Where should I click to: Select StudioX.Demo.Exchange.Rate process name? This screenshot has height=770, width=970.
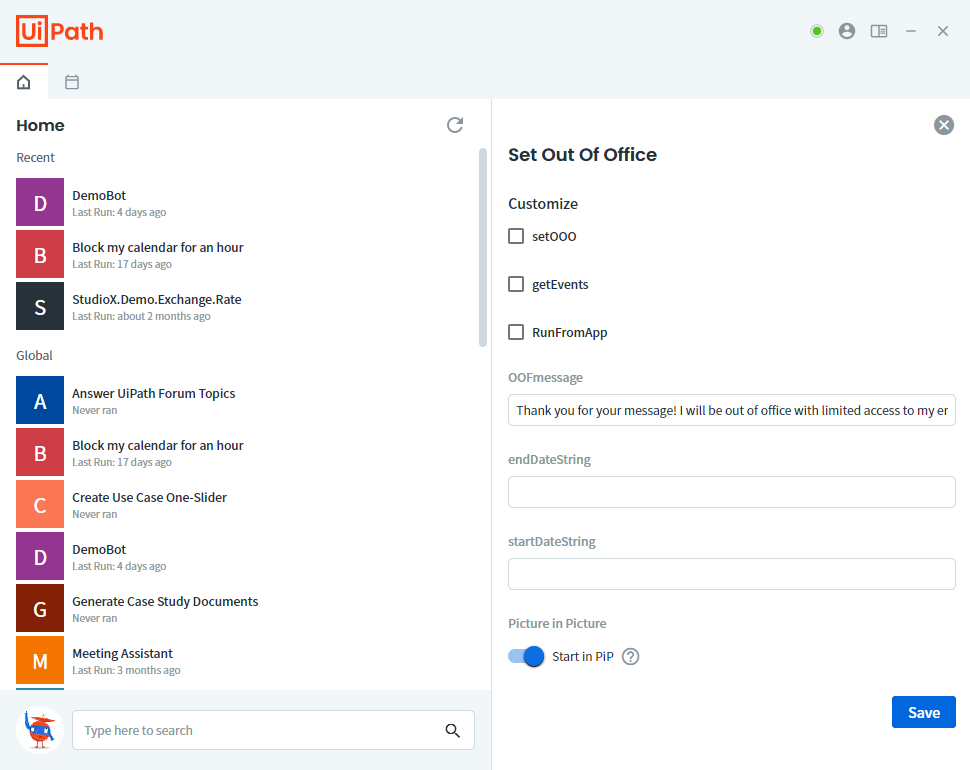click(157, 299)
